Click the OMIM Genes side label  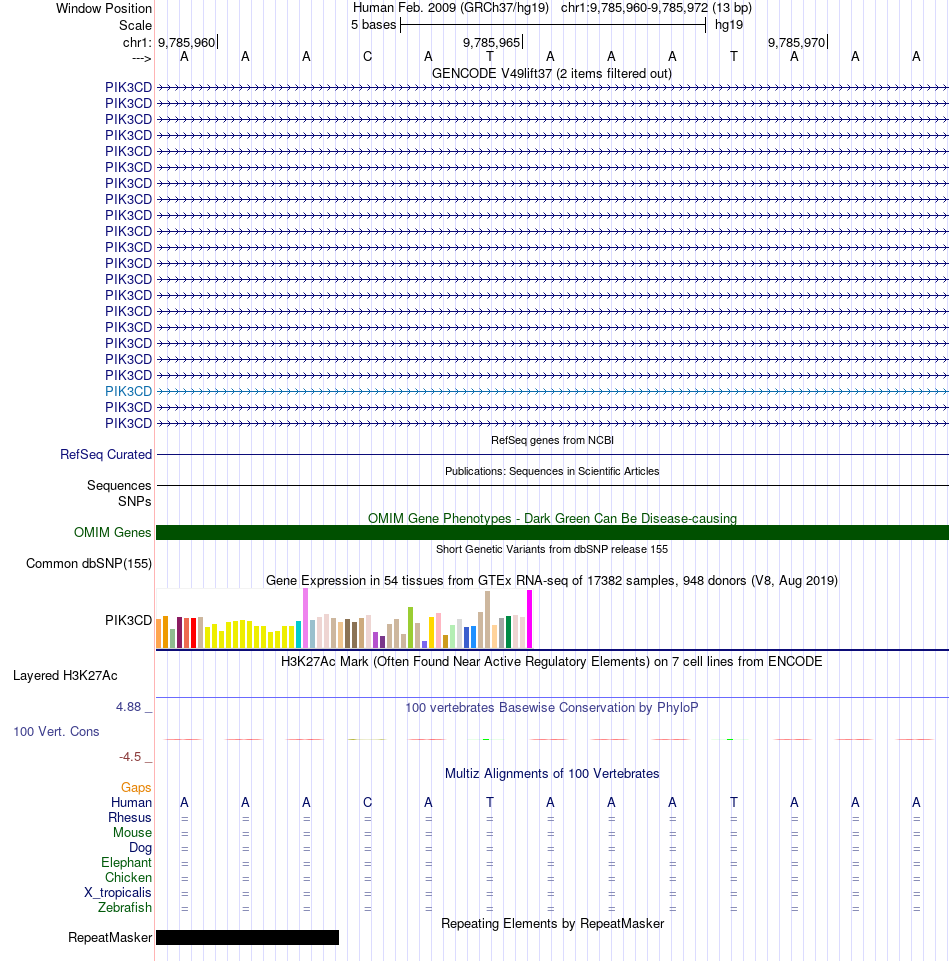click(112, 533)
